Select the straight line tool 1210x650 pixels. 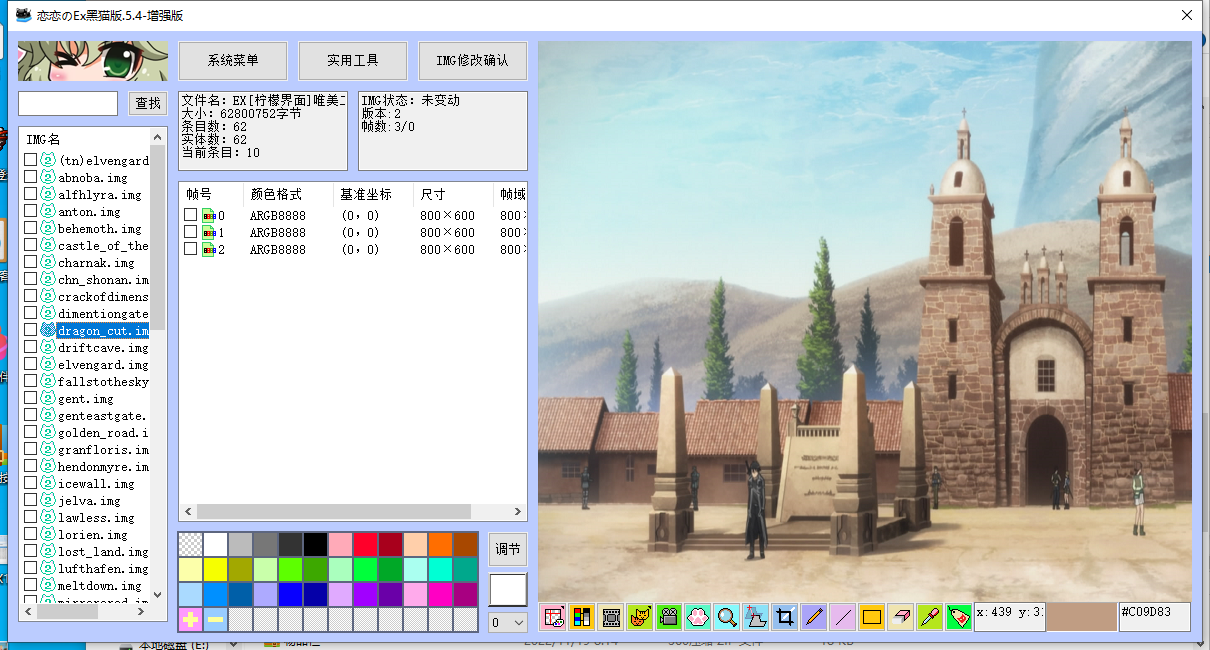coord(843,617)
